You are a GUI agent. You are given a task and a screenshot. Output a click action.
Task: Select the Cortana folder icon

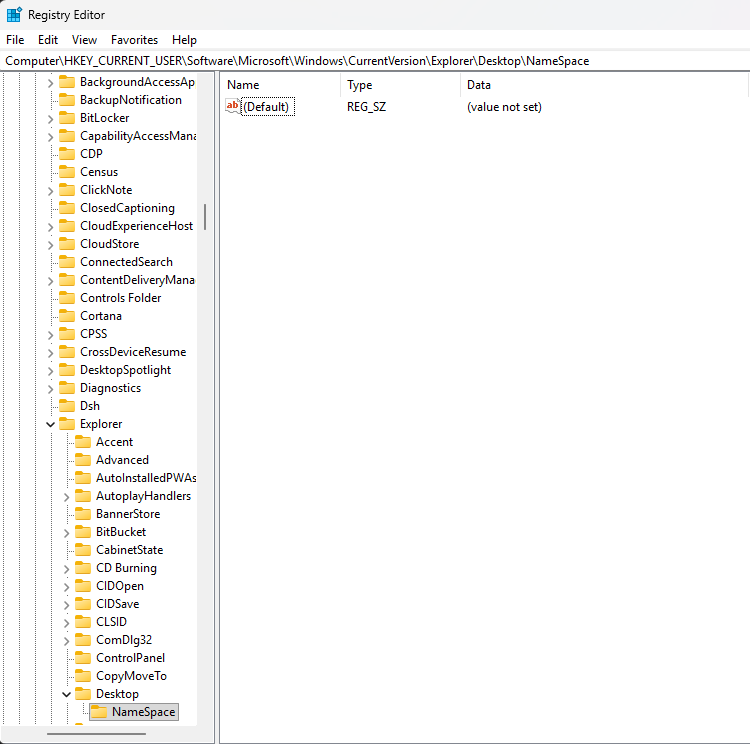pyautogui.click(x=67, y=316)
